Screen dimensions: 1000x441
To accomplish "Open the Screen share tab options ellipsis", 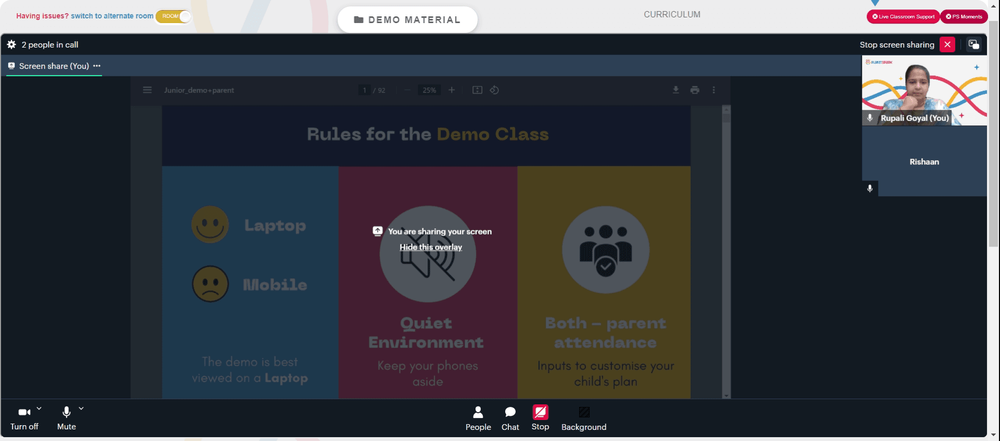I will click(97, 66).
